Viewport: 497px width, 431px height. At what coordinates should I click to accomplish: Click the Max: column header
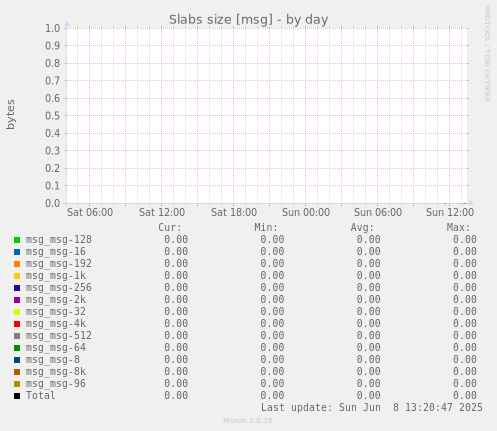pyautogui.click(x=458, y=228)
